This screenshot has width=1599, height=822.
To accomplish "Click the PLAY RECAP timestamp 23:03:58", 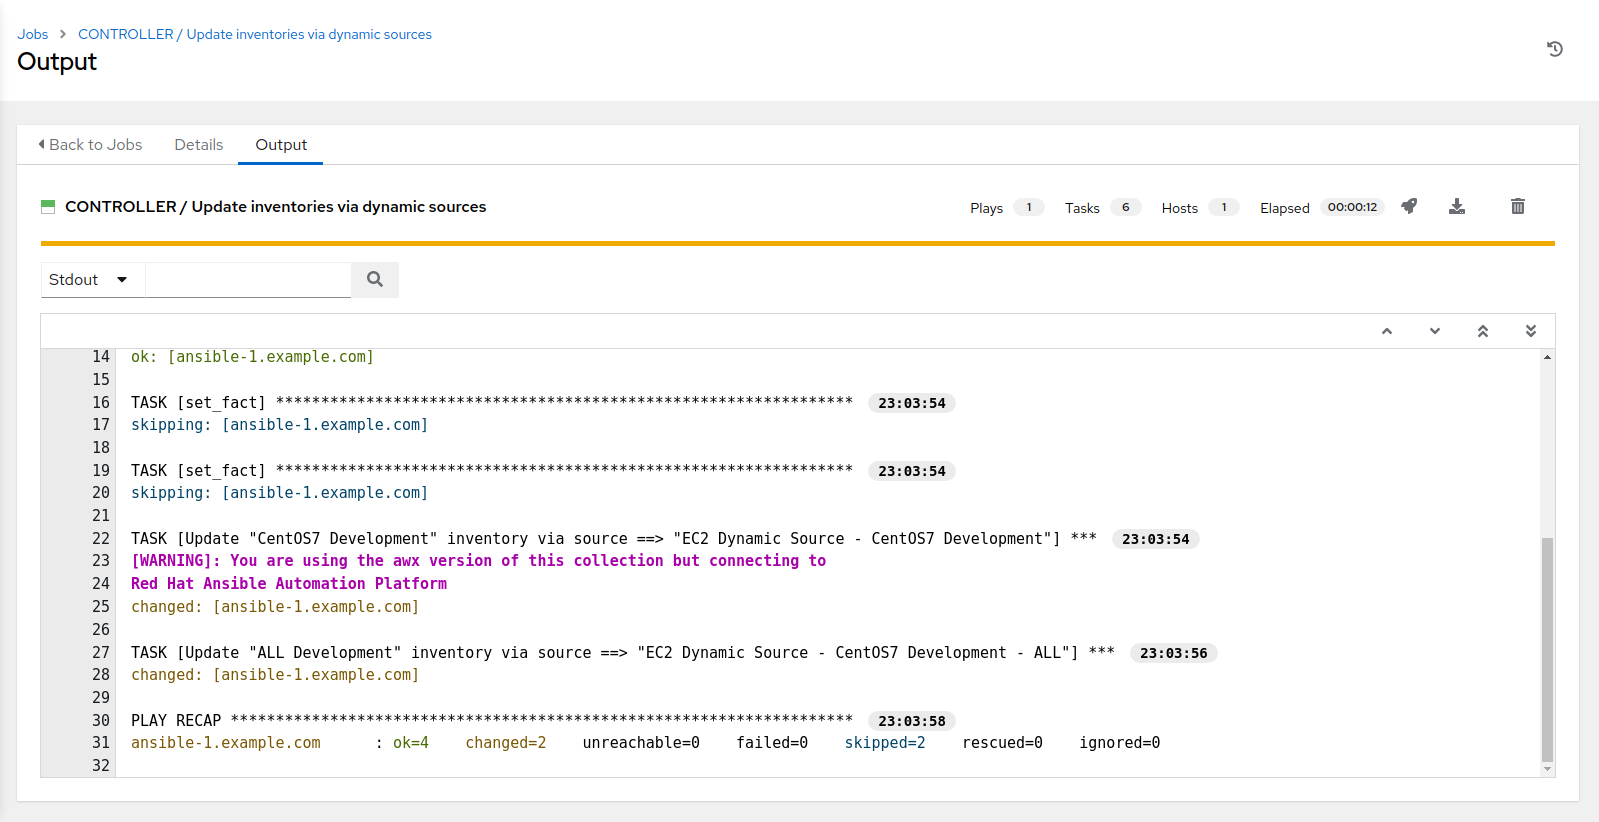I will (912, 721).
